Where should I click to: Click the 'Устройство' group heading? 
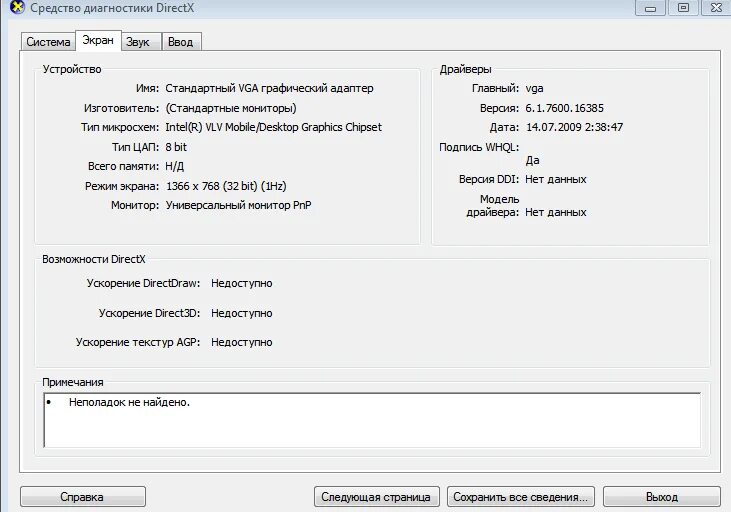tap(72, 69)
